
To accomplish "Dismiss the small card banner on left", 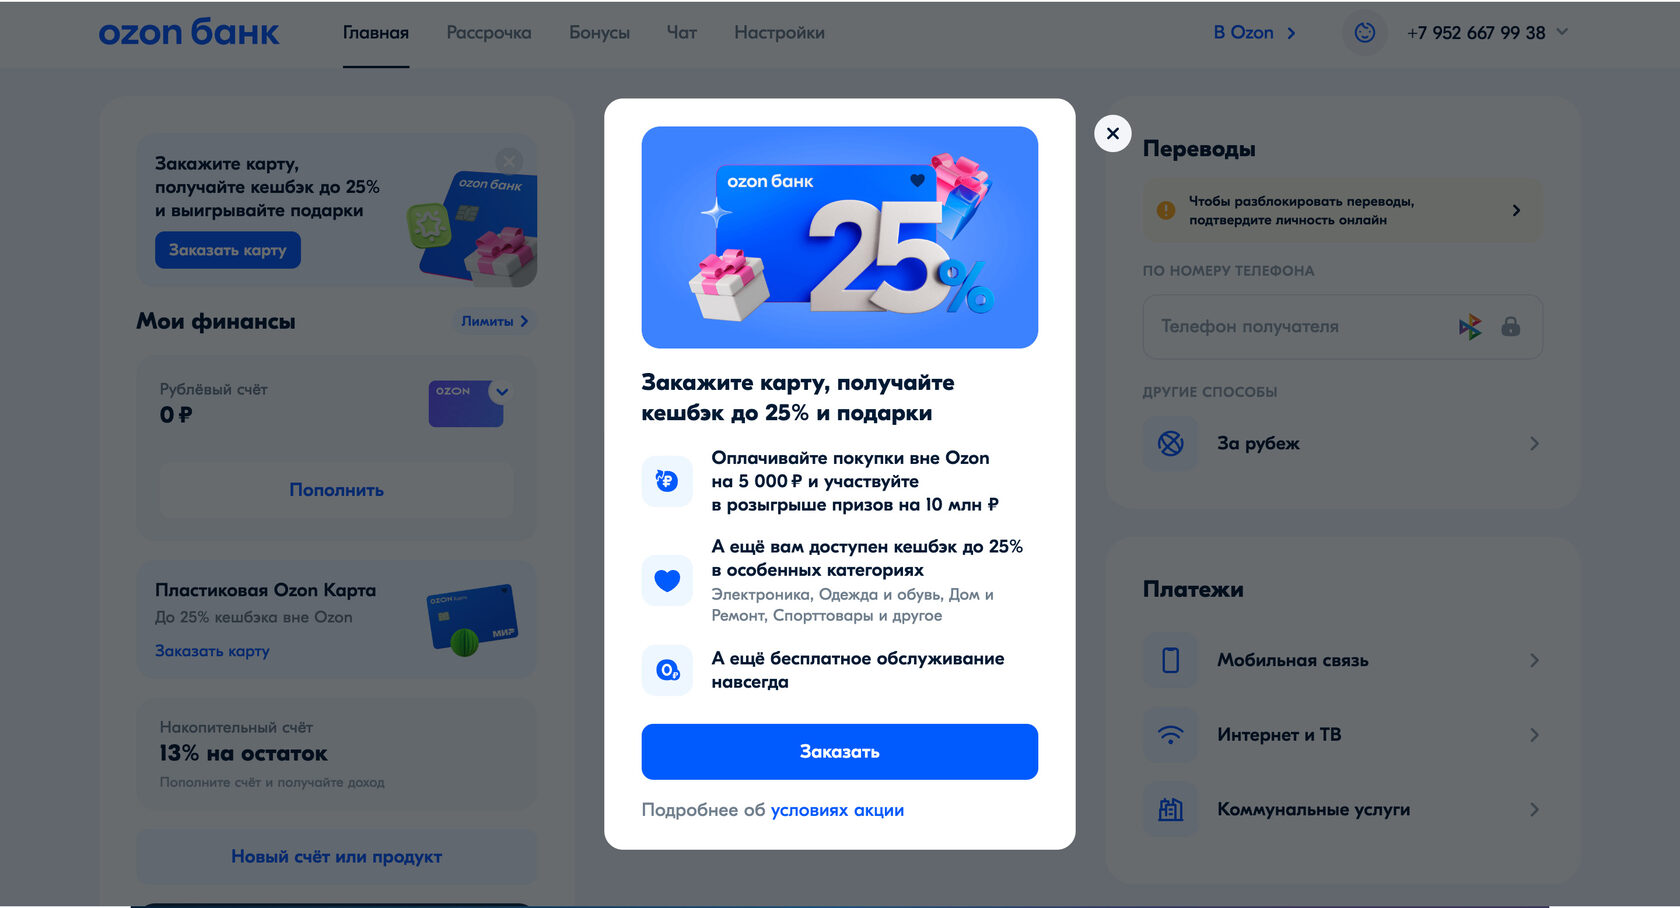I will coord(509,160).
